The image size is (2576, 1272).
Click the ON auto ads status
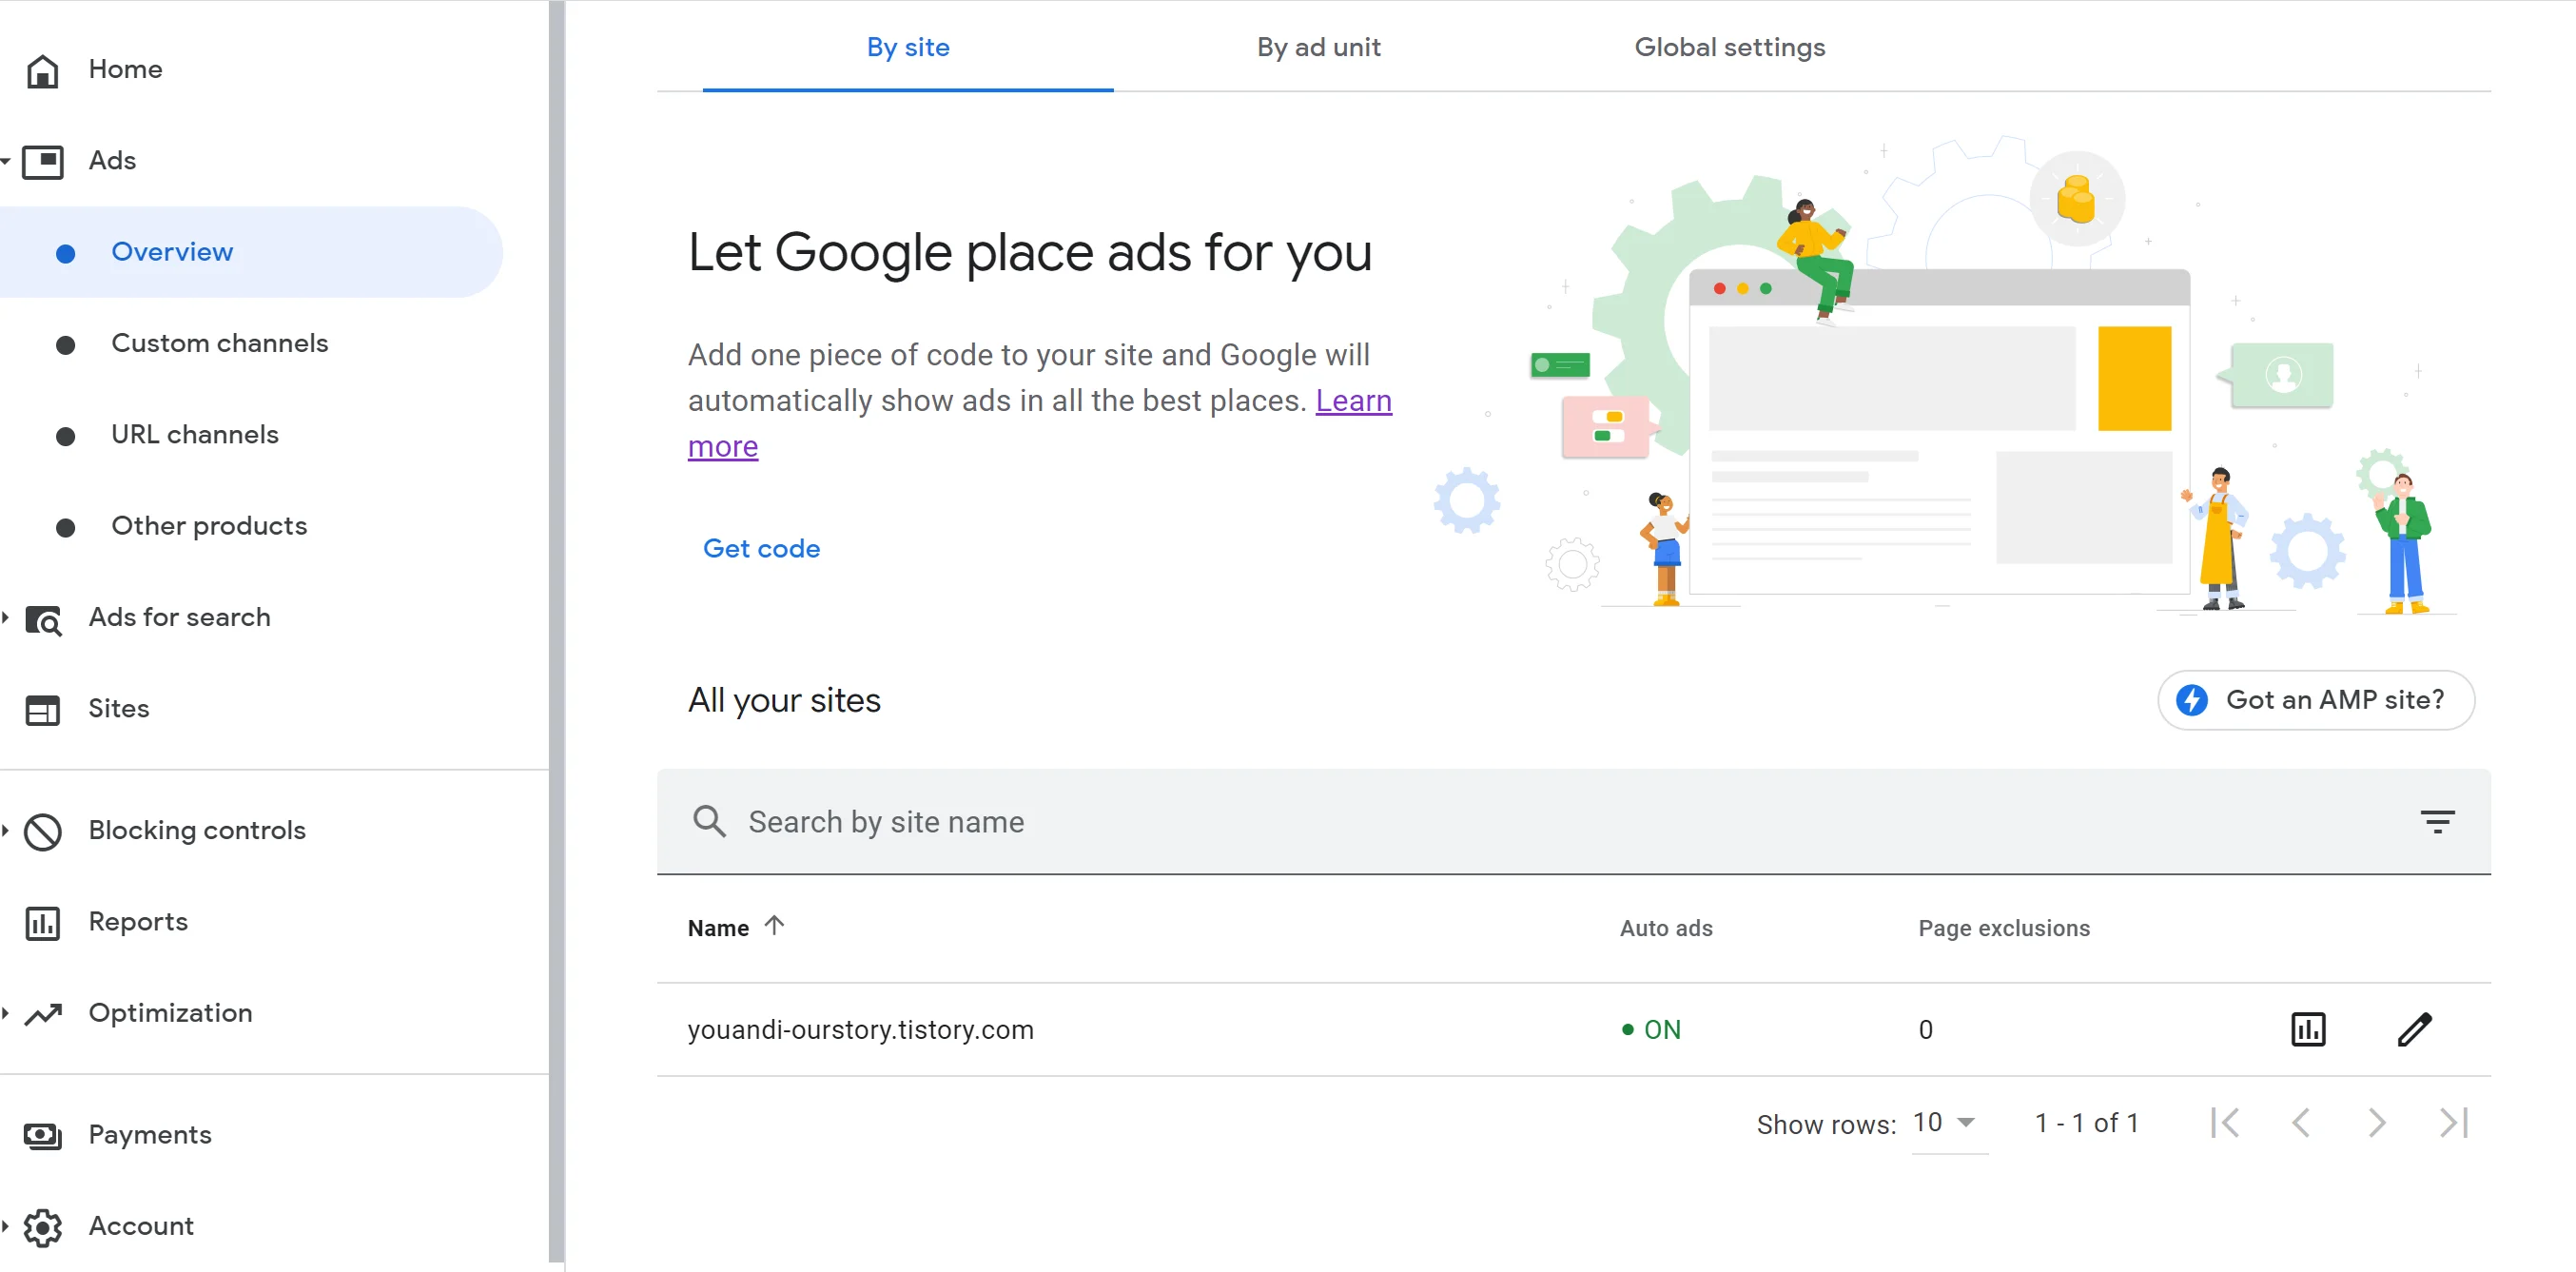pos(1651,1030)
